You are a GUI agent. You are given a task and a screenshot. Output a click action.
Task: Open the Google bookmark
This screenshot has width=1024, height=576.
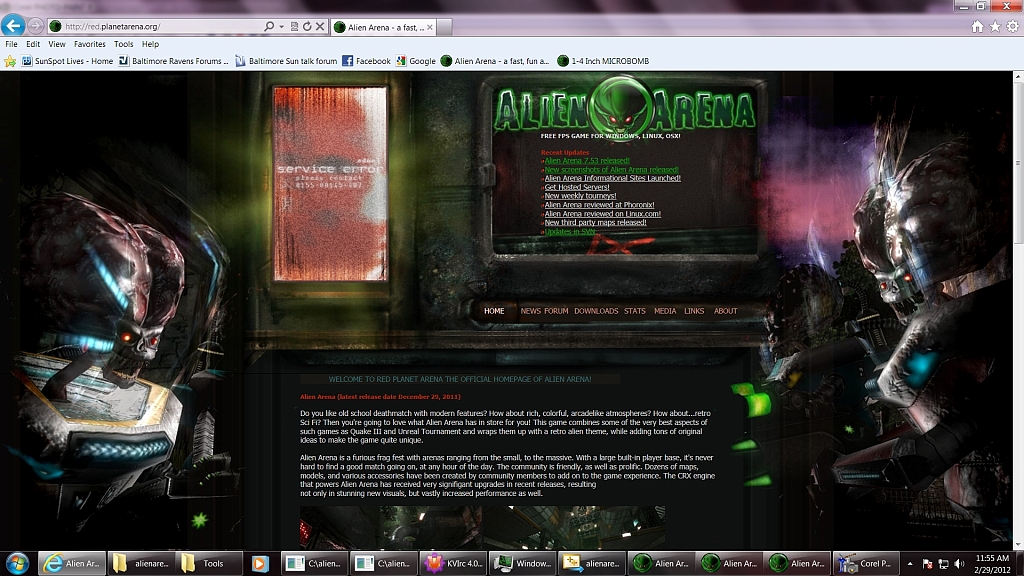click(x=416, y=61)
